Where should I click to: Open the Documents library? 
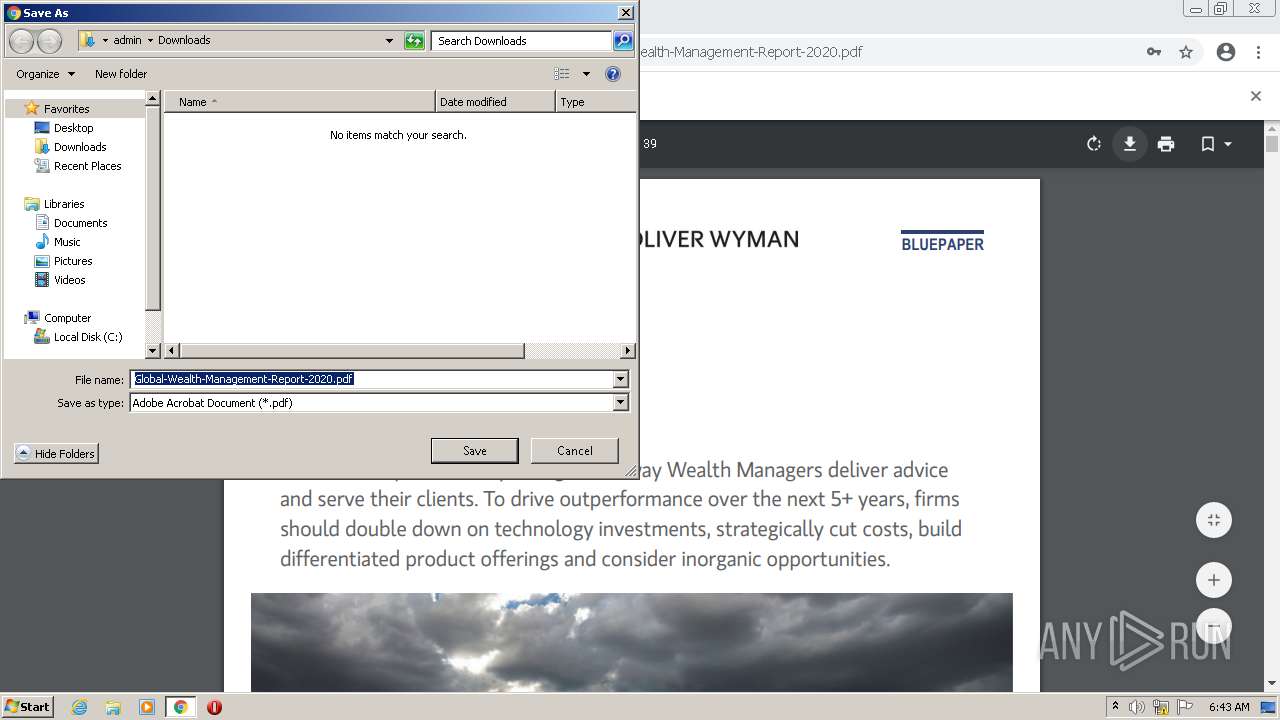click(x=81, y=223)
